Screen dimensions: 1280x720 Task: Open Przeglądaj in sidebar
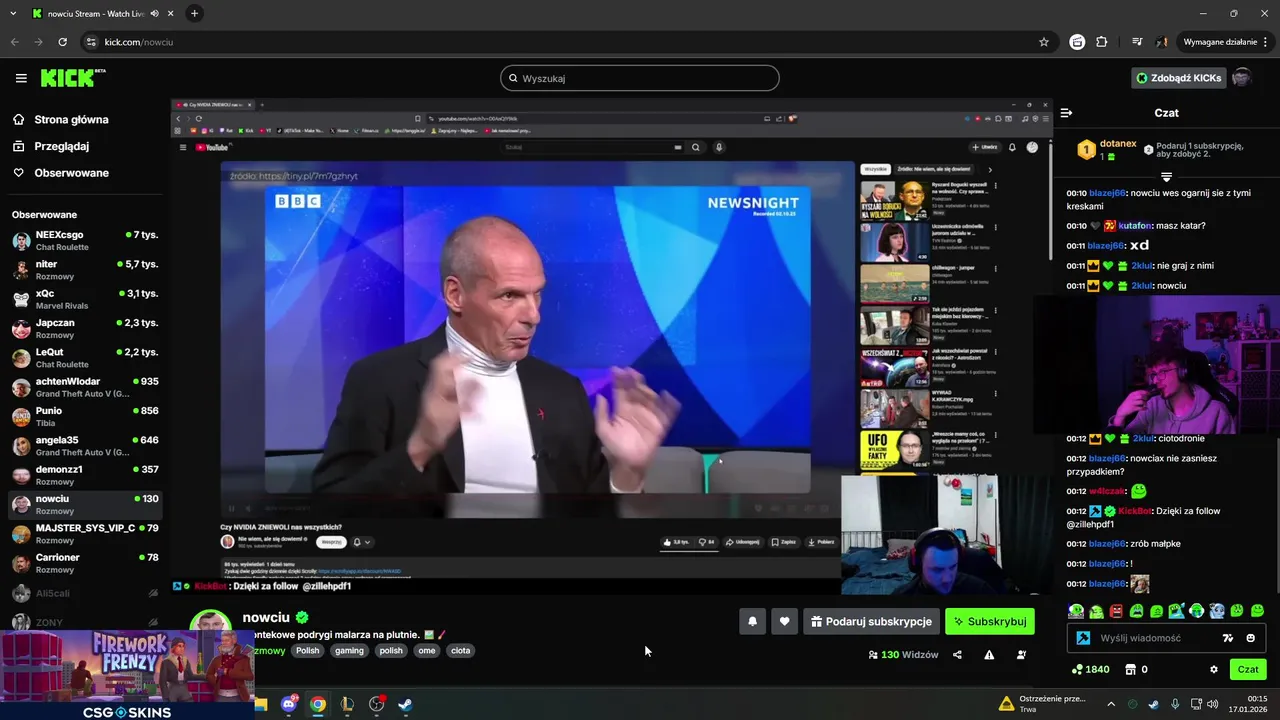61,146
